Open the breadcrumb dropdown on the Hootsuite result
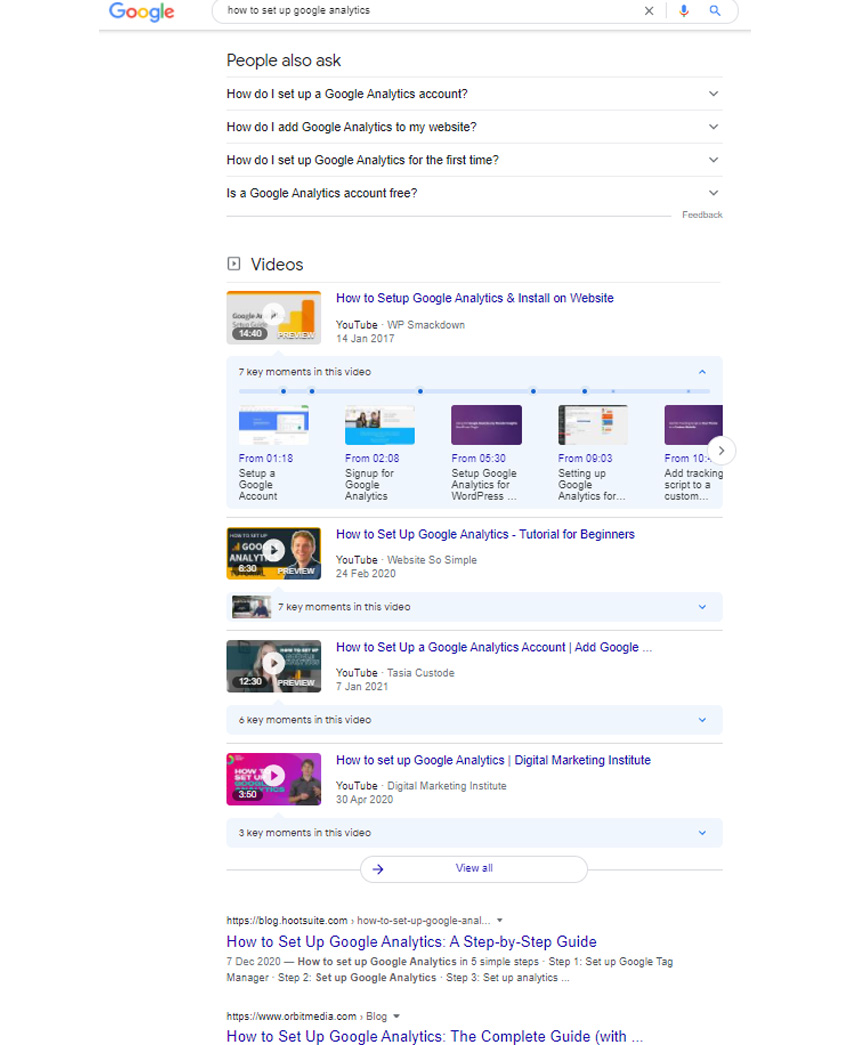850x1045 pixels. click(x=499, y=920)
